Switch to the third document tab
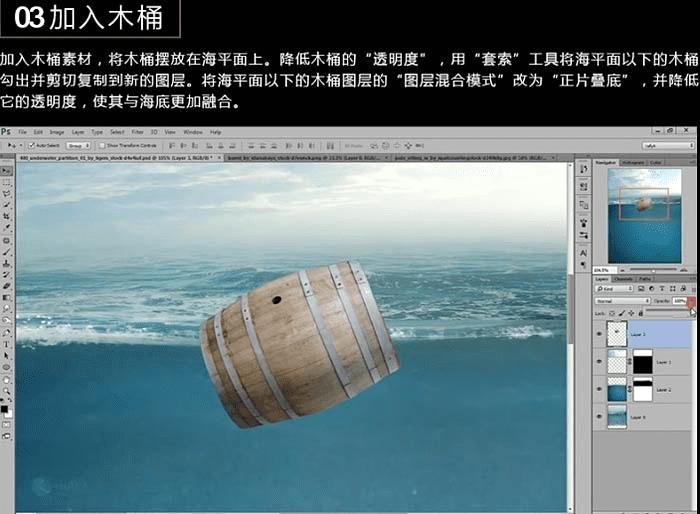This screenshot has width=700, height=514. click(x=473, y=158)
